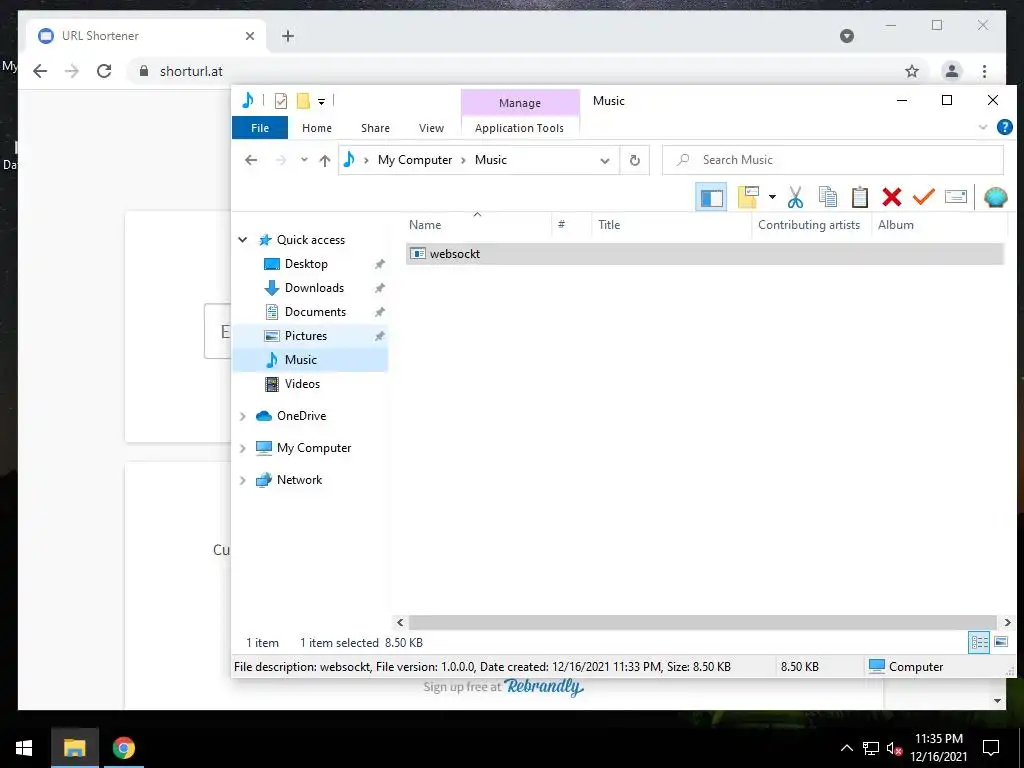Open the Application Tools tab
This screenshot has height=768, width=1024.
[x=519, y=128]
